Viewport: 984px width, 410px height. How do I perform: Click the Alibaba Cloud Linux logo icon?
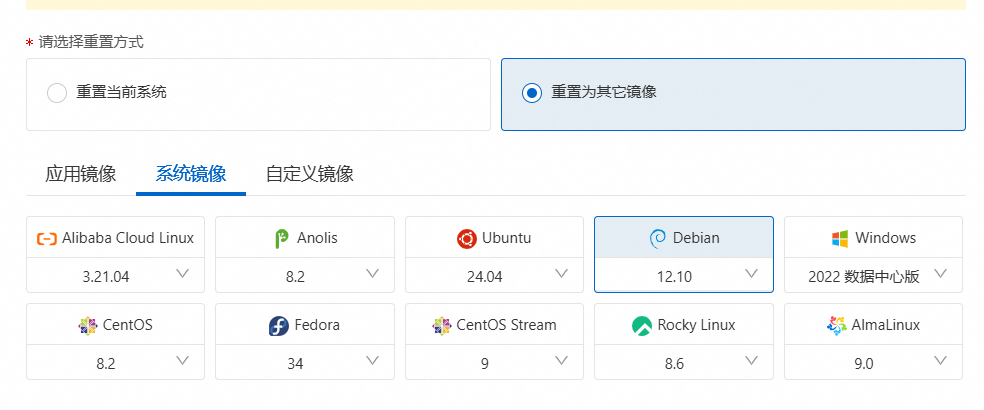pyautogui.click(x=47, y=239)
